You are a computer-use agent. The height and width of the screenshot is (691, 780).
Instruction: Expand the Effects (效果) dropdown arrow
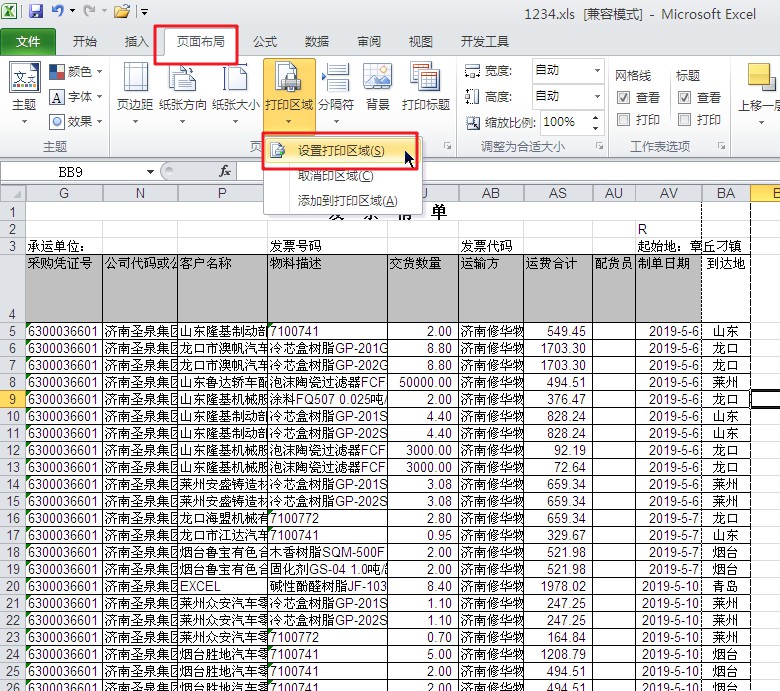tap(99, 121)
